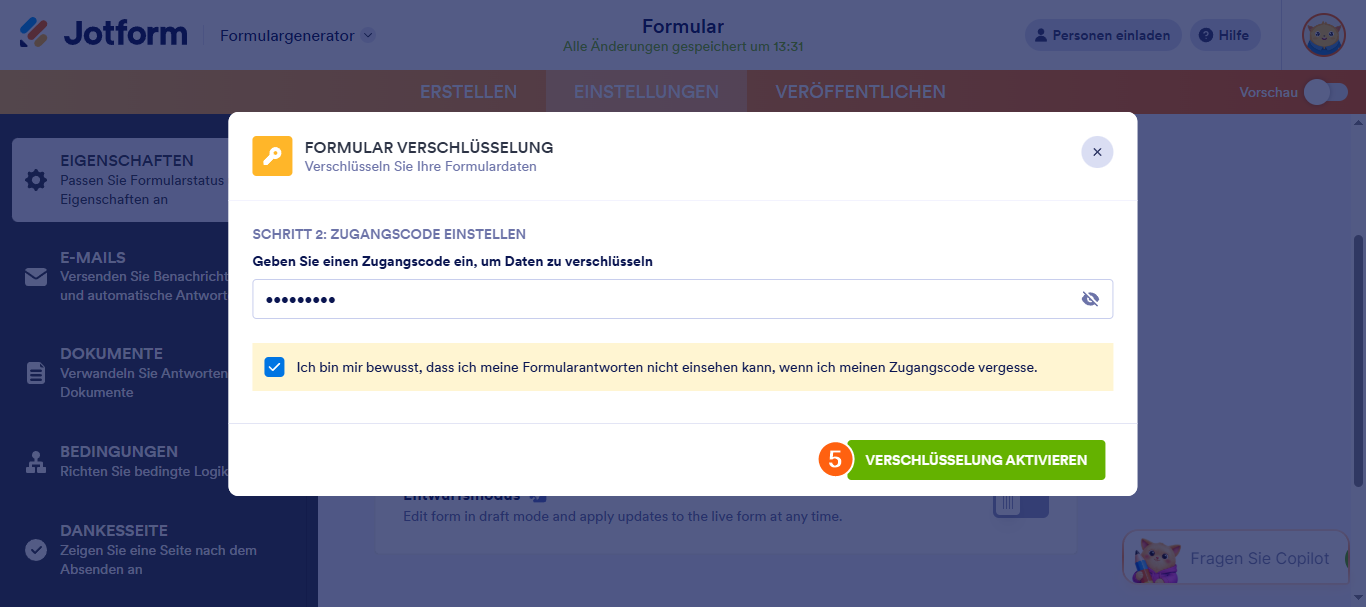The width and height of the screenshot is (1366, 607).
Task: Click the question mark icon in Hilfe
Action: (1206, 35)
